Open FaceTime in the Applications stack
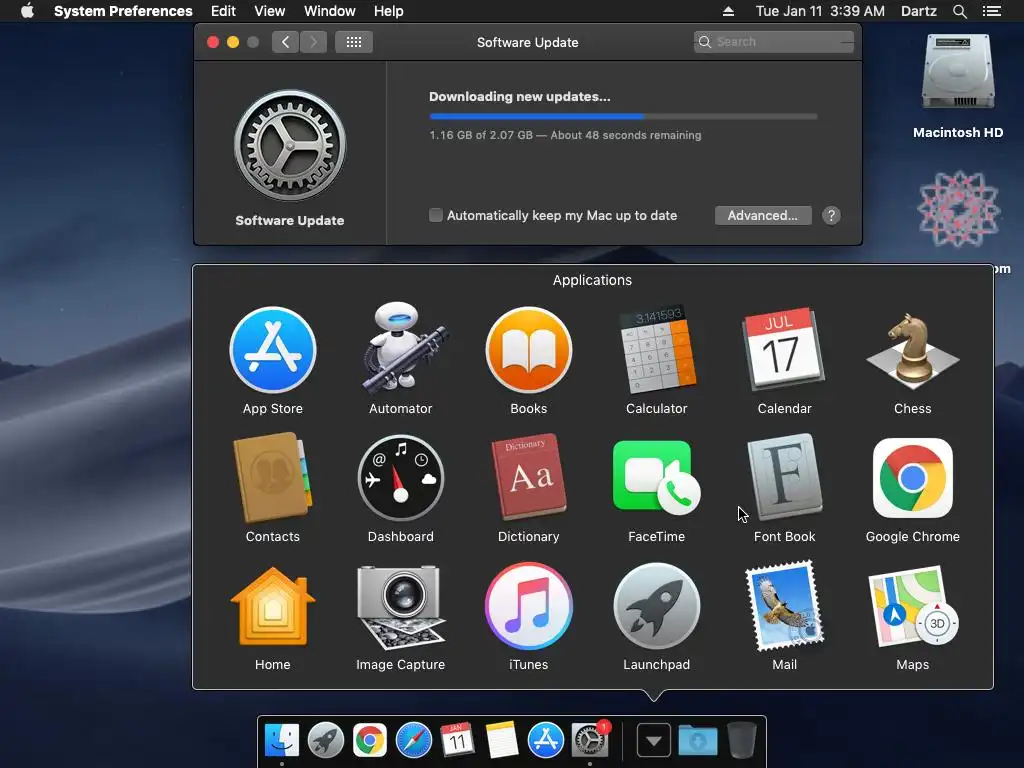The image size is (1024, 768). (656, 477)
